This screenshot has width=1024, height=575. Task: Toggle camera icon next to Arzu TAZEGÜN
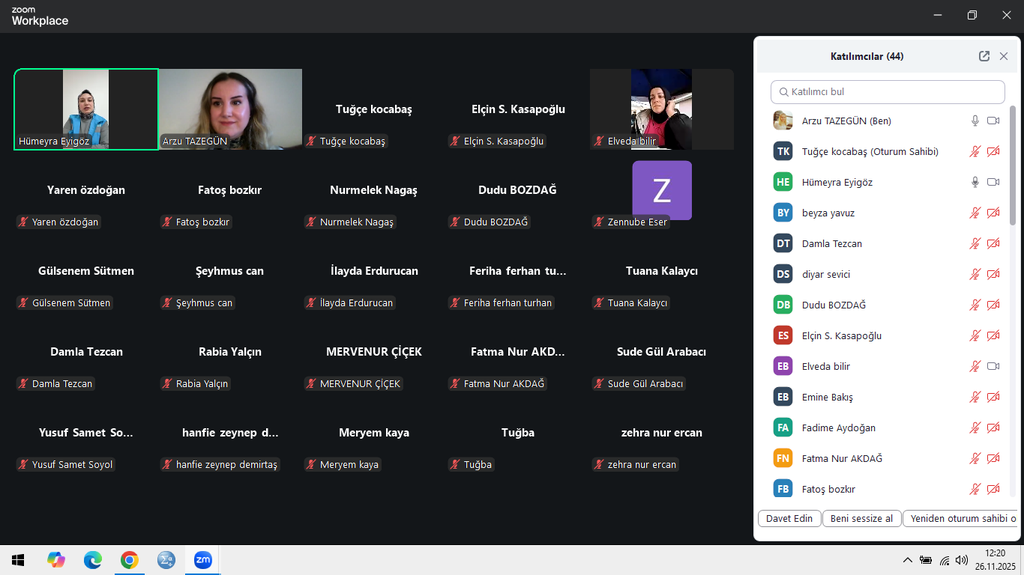pyautogui.click(x=993, y=121)
